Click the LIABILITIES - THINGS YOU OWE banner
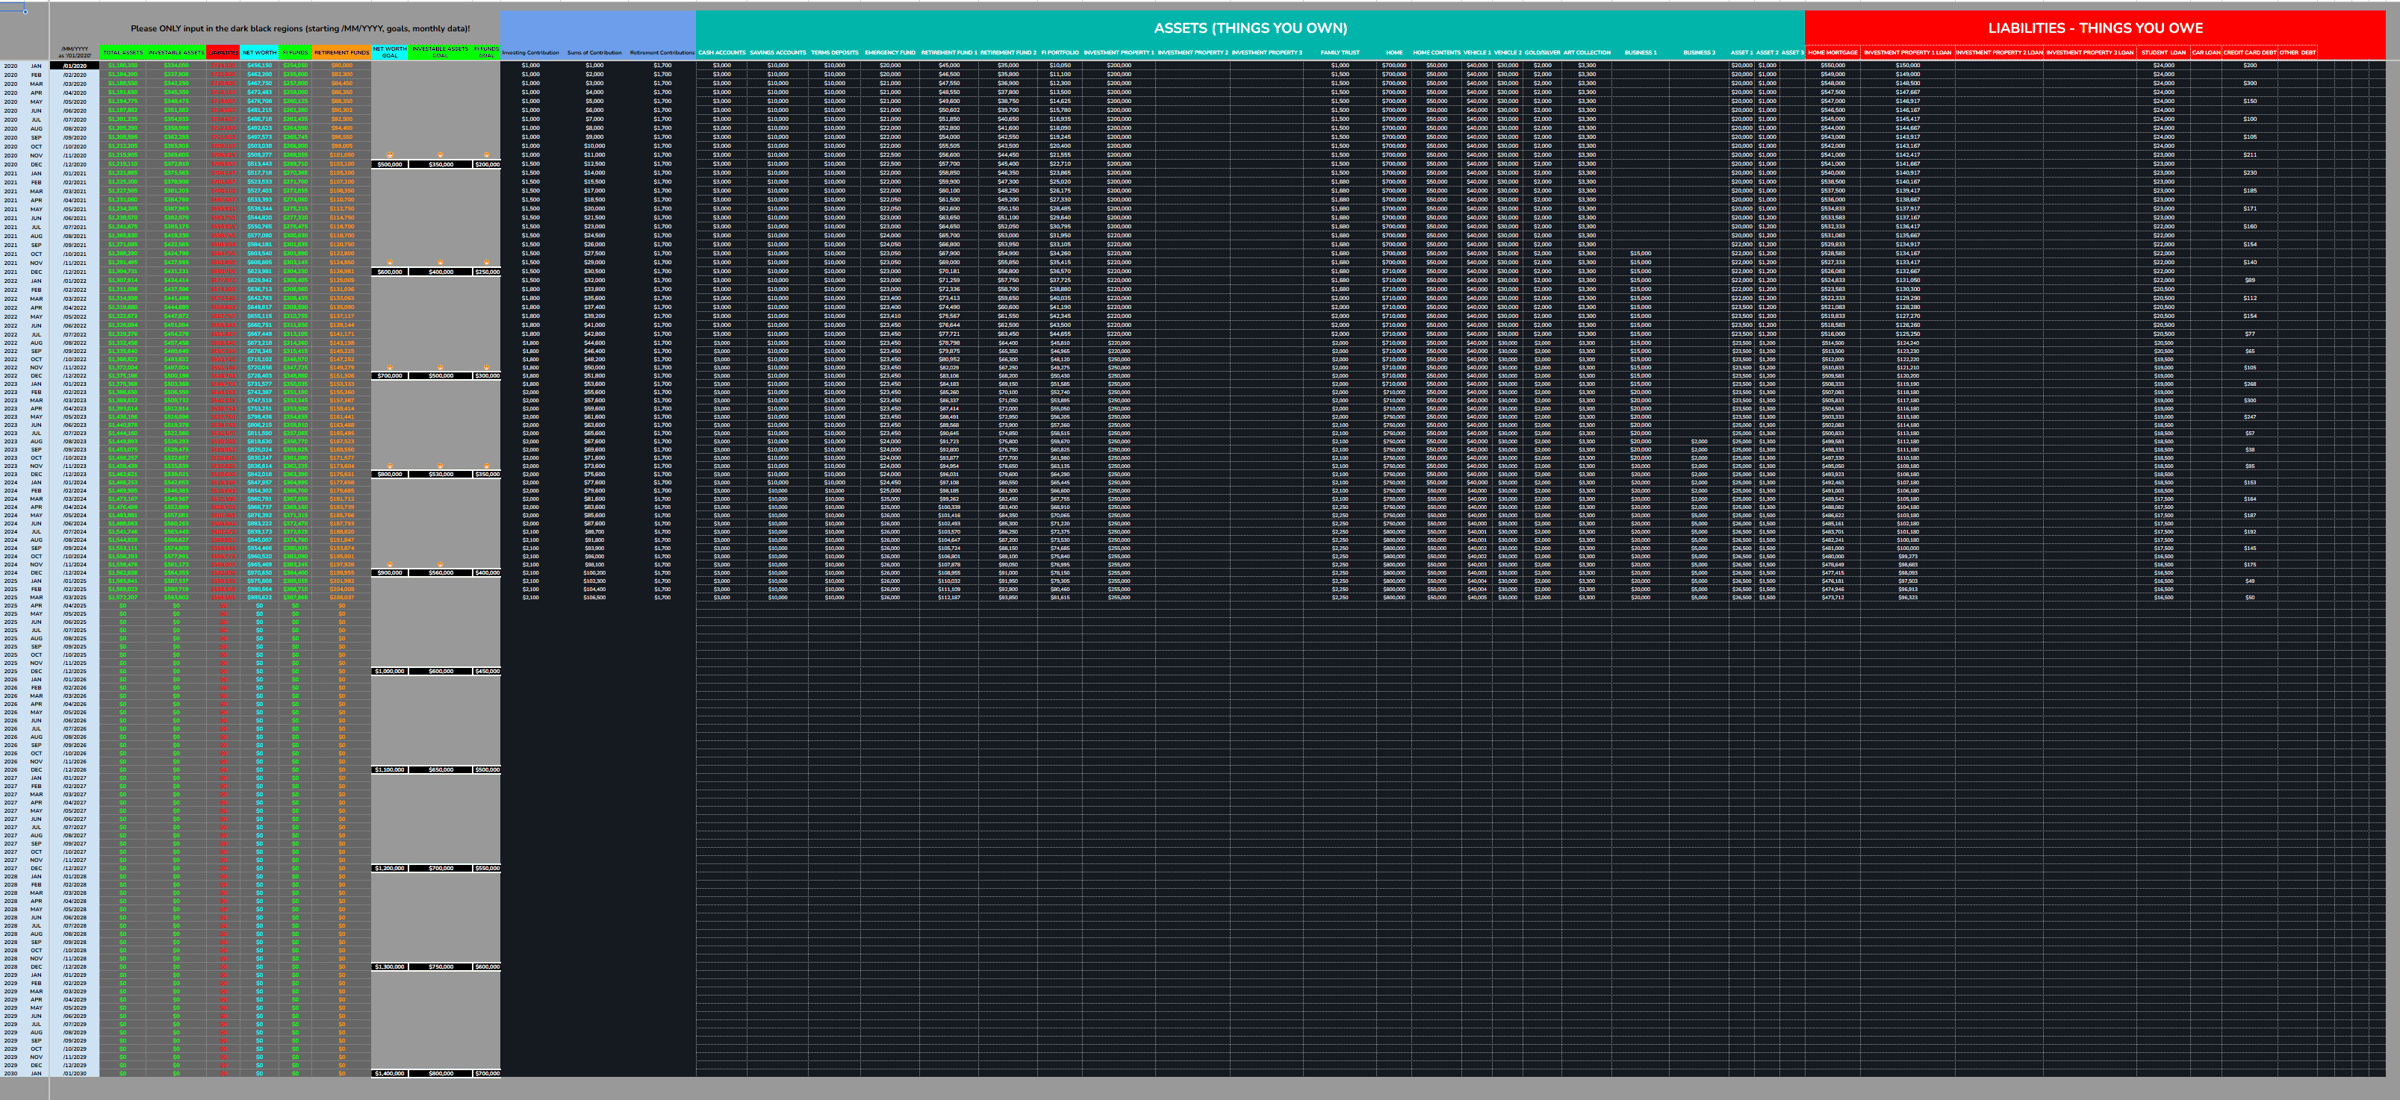This screenshot has width=2400, height=1100. [2094, 28]
